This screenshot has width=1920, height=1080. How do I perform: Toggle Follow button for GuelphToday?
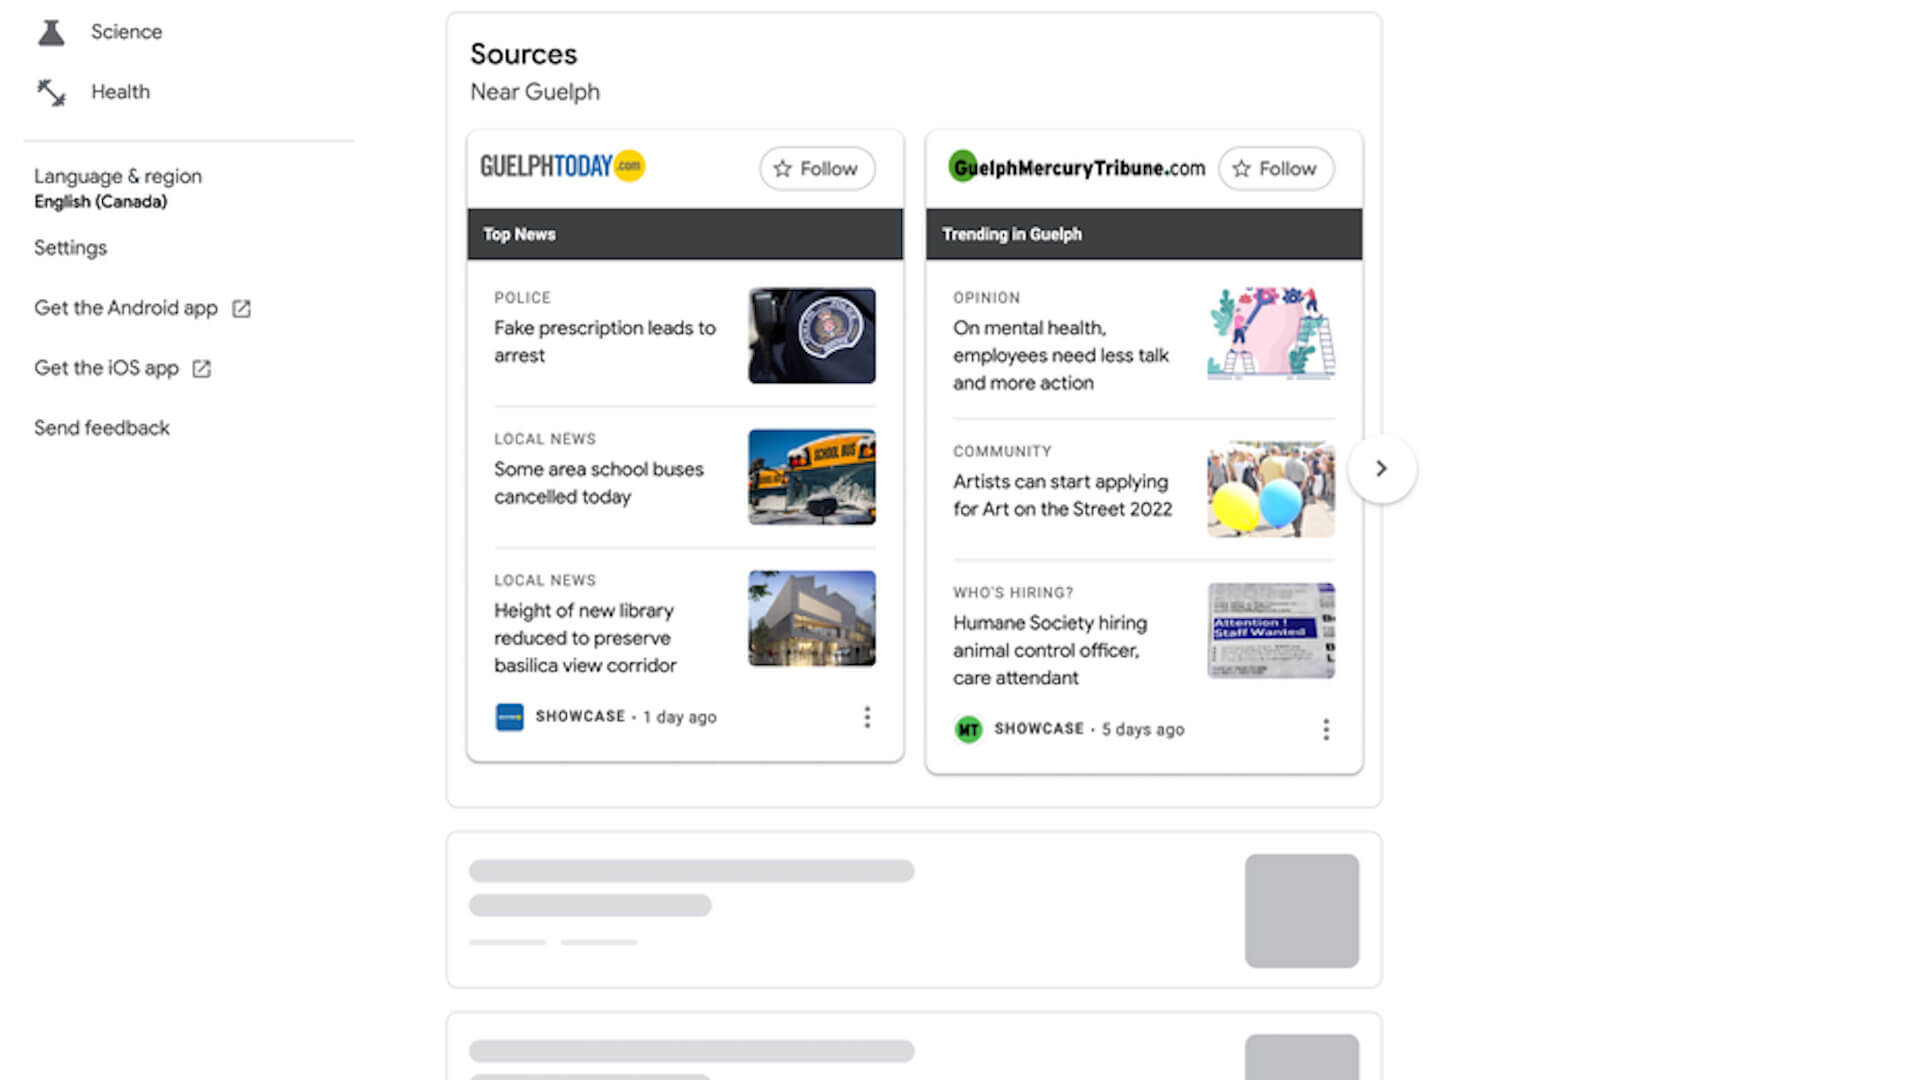(x=816, y=167)
